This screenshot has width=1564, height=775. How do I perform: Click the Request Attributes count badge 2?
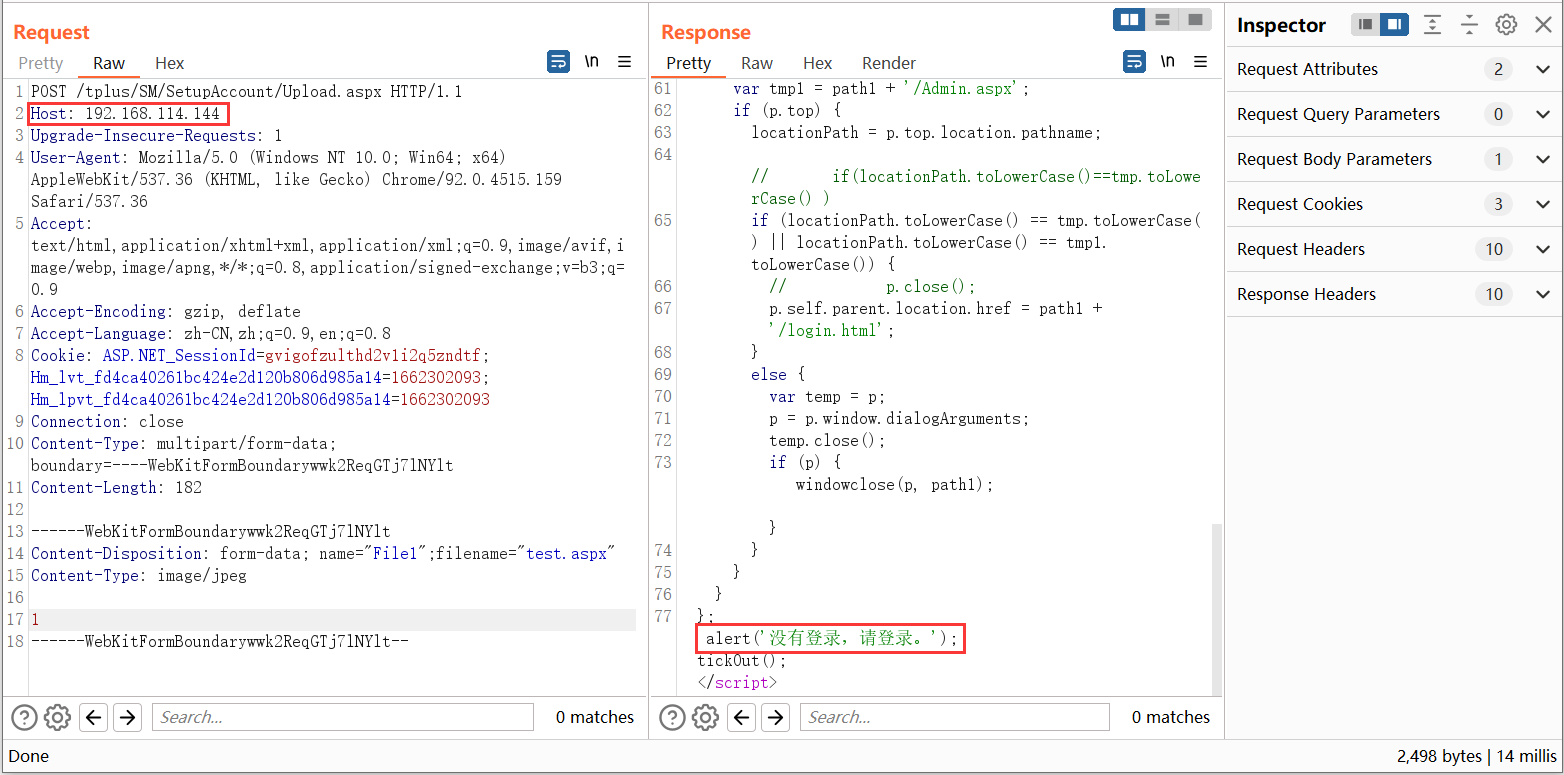(1498, 69)
